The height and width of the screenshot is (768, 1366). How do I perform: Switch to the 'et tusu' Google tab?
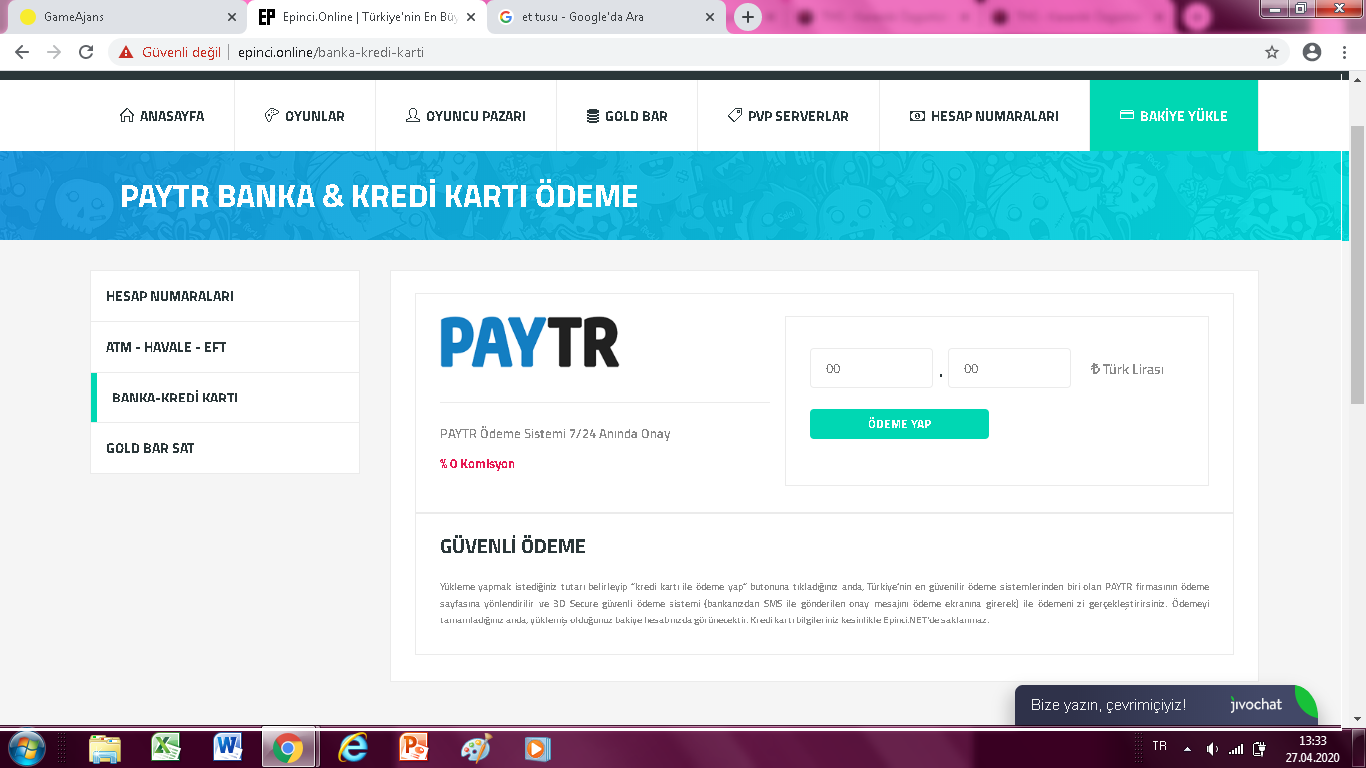click(x=605, y=17)
